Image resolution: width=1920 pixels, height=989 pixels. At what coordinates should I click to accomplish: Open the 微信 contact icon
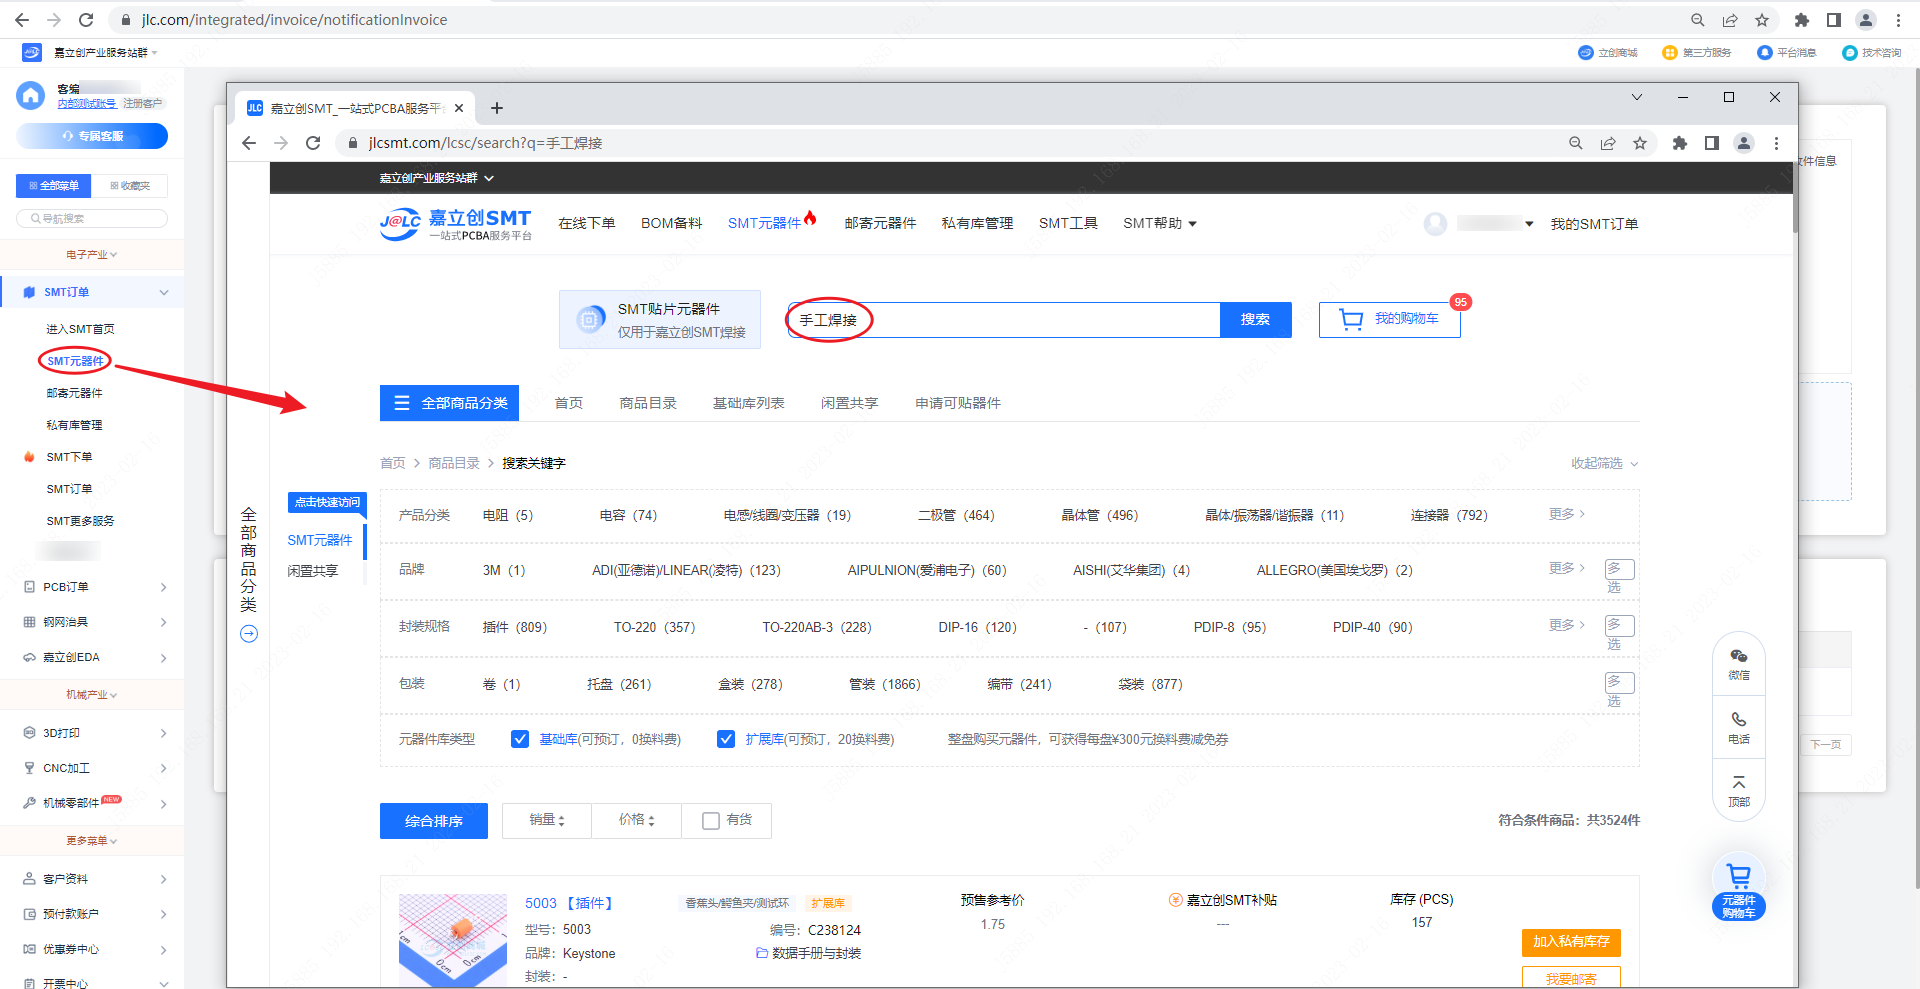(1738, 657)
